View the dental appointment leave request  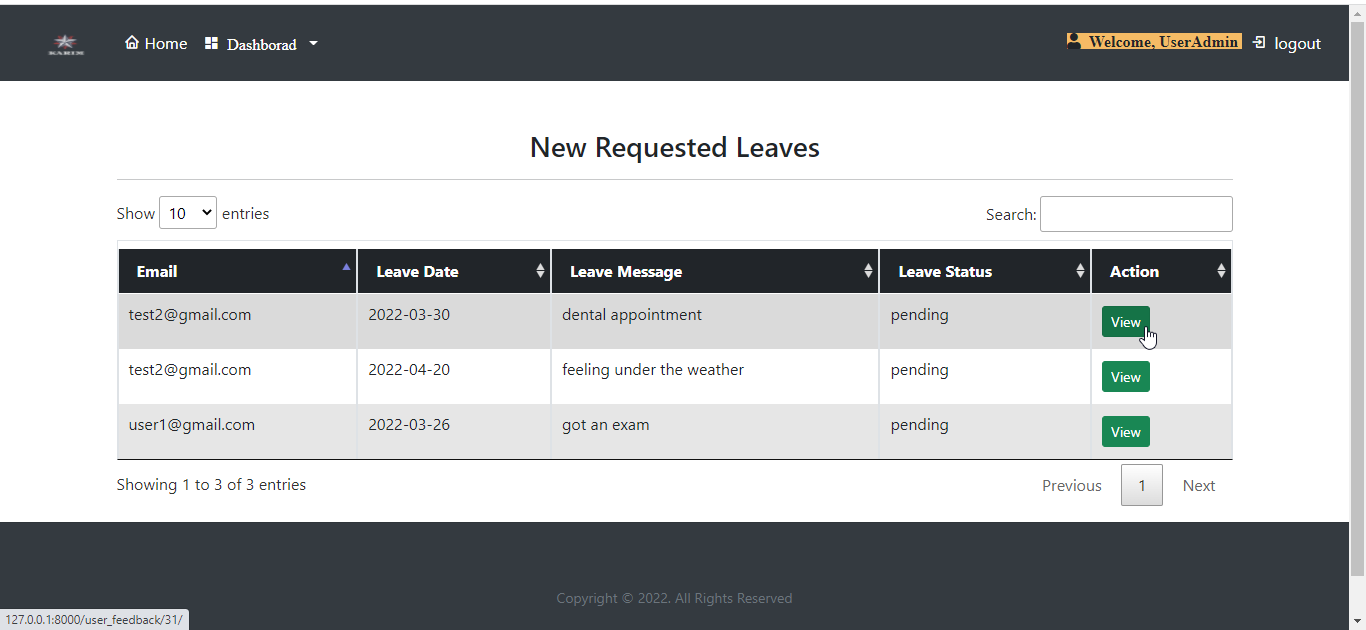point(1125,321)
